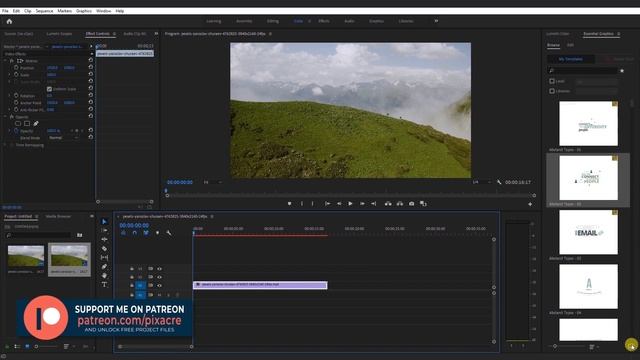Select the Track Select Forward tool
Screen dimensions: 640x360
point(104,231)
